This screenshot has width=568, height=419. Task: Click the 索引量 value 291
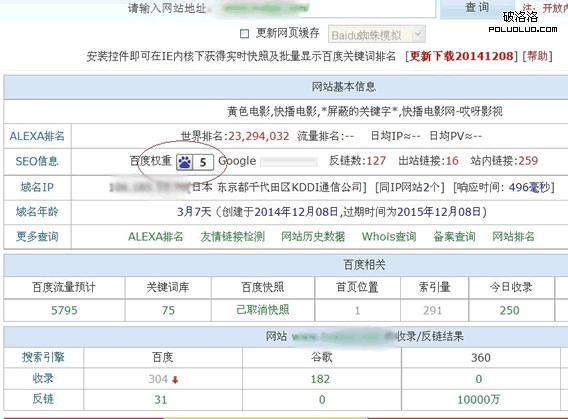pos(433,310)
